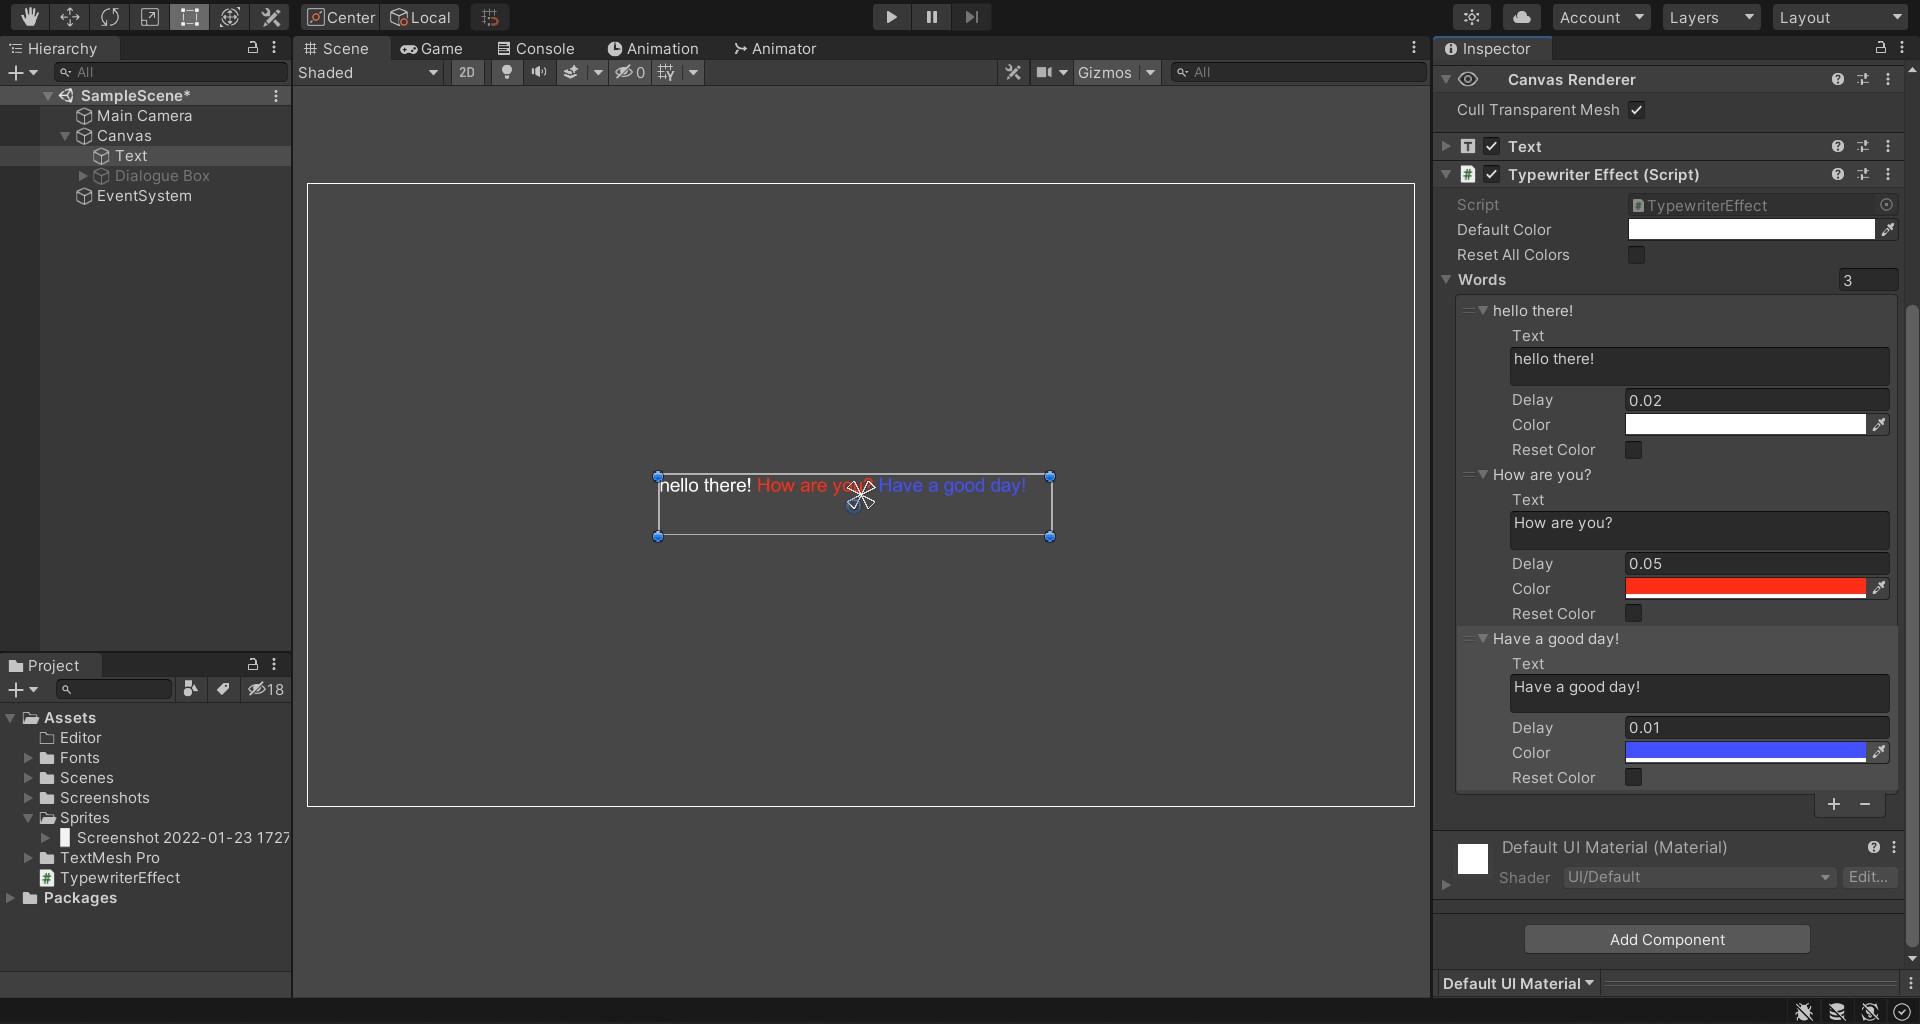Click the Add Component button
The width and height of the screenshot is (1920, 1024).
click(1667, 939)
